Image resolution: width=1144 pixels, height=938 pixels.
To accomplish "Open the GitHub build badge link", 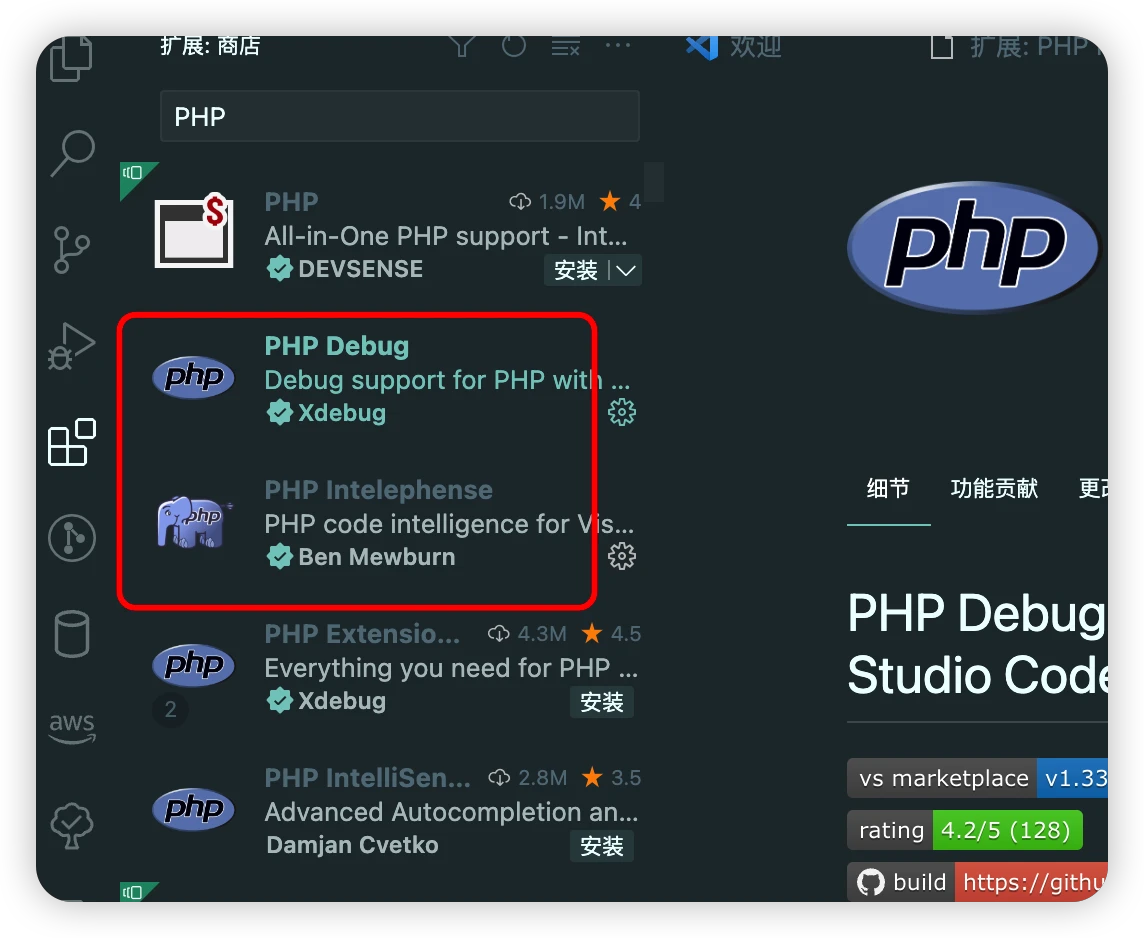I will click(977, 882).
